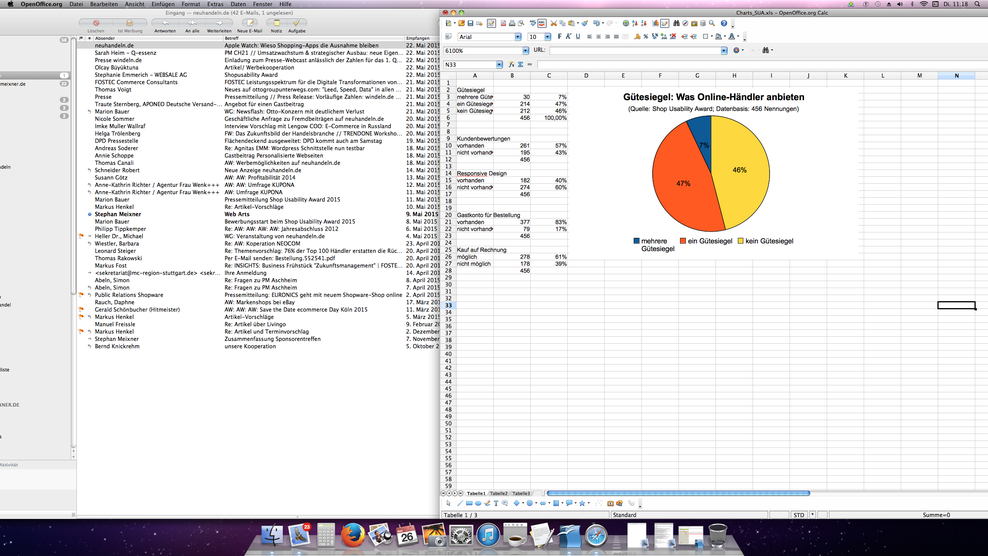Screen dimensions: 988x556
Task: Sort mails by Absender column header
Action: coord(158,38)
